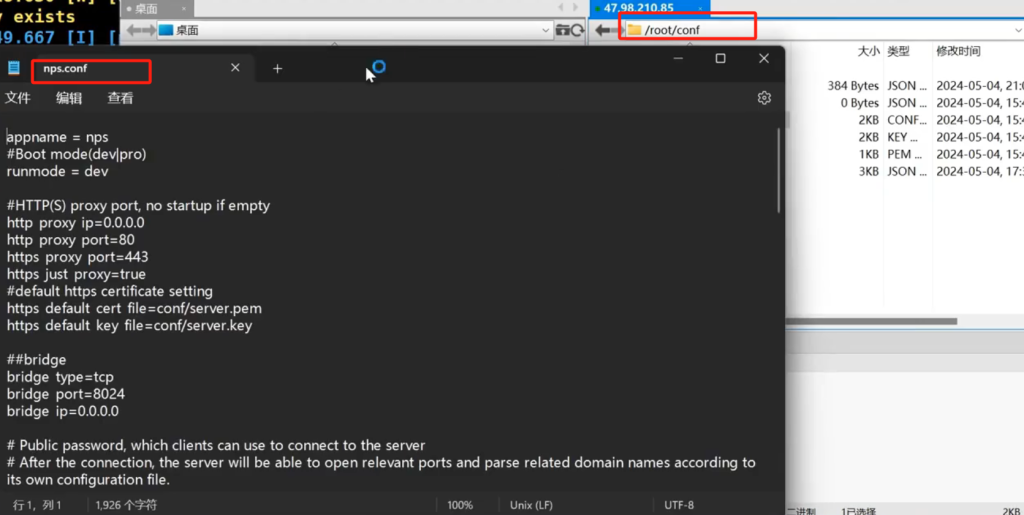Click the 1,926 个字符 character count
Image resolution: width=1024 pixels, height=515 pixels.
126,505
